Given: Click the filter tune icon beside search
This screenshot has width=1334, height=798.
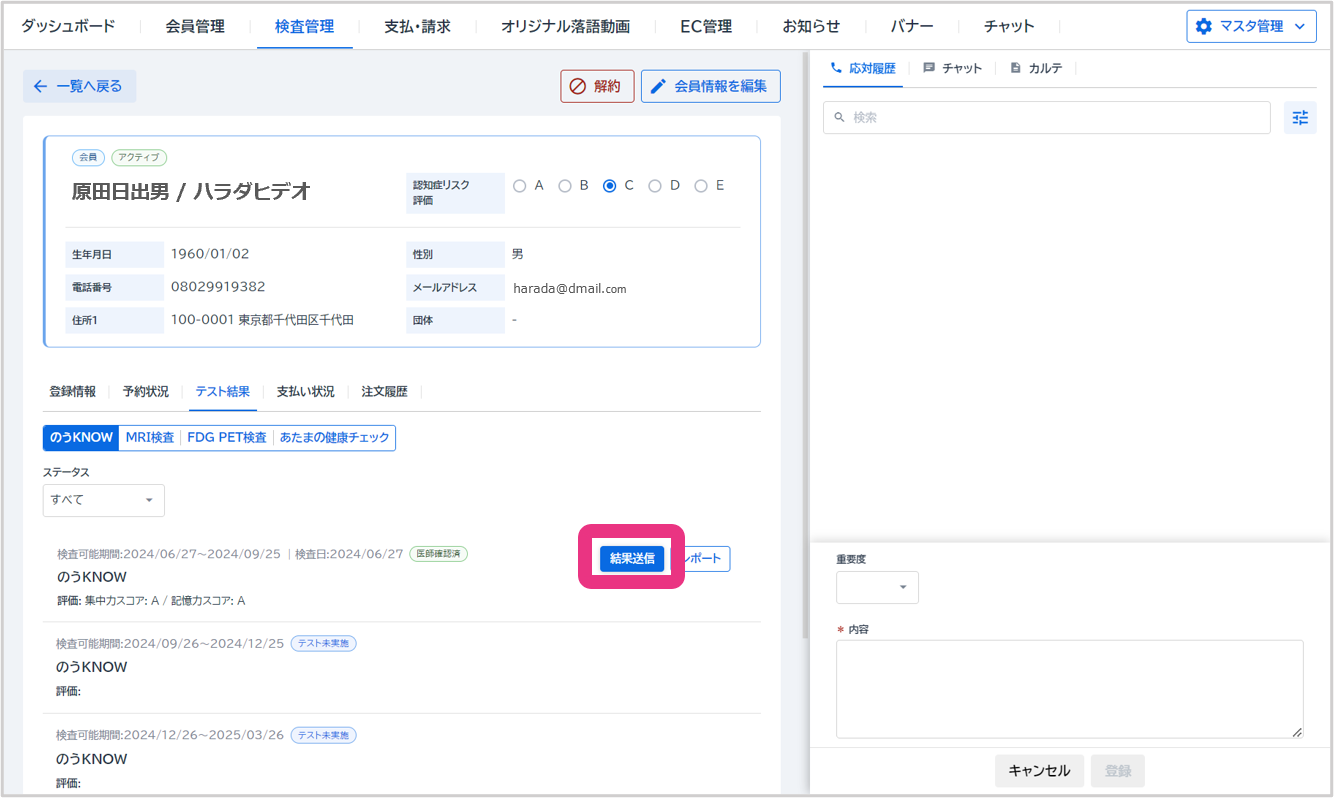Looking at the screenshot, I should [1299, 118].
